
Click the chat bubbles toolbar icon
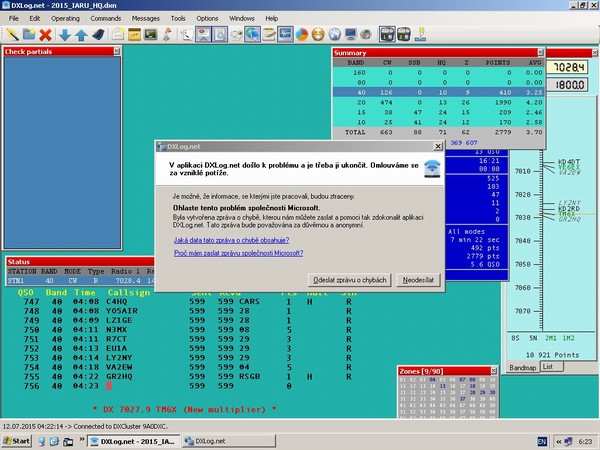pos(236,34)
